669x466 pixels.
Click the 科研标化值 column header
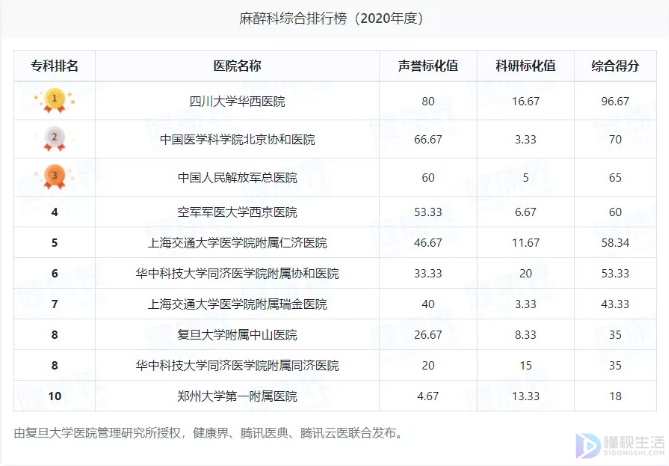526,66
